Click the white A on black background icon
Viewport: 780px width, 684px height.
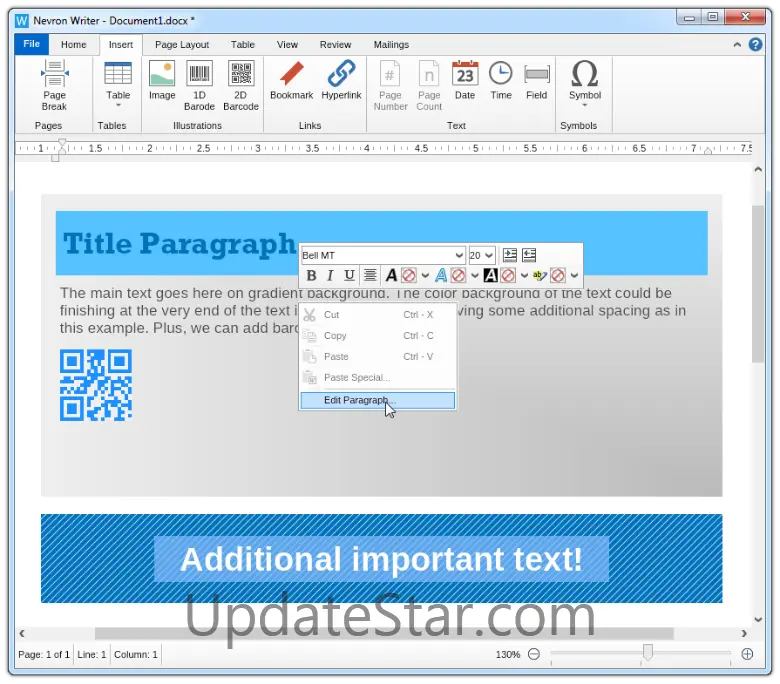pos(490,275)
